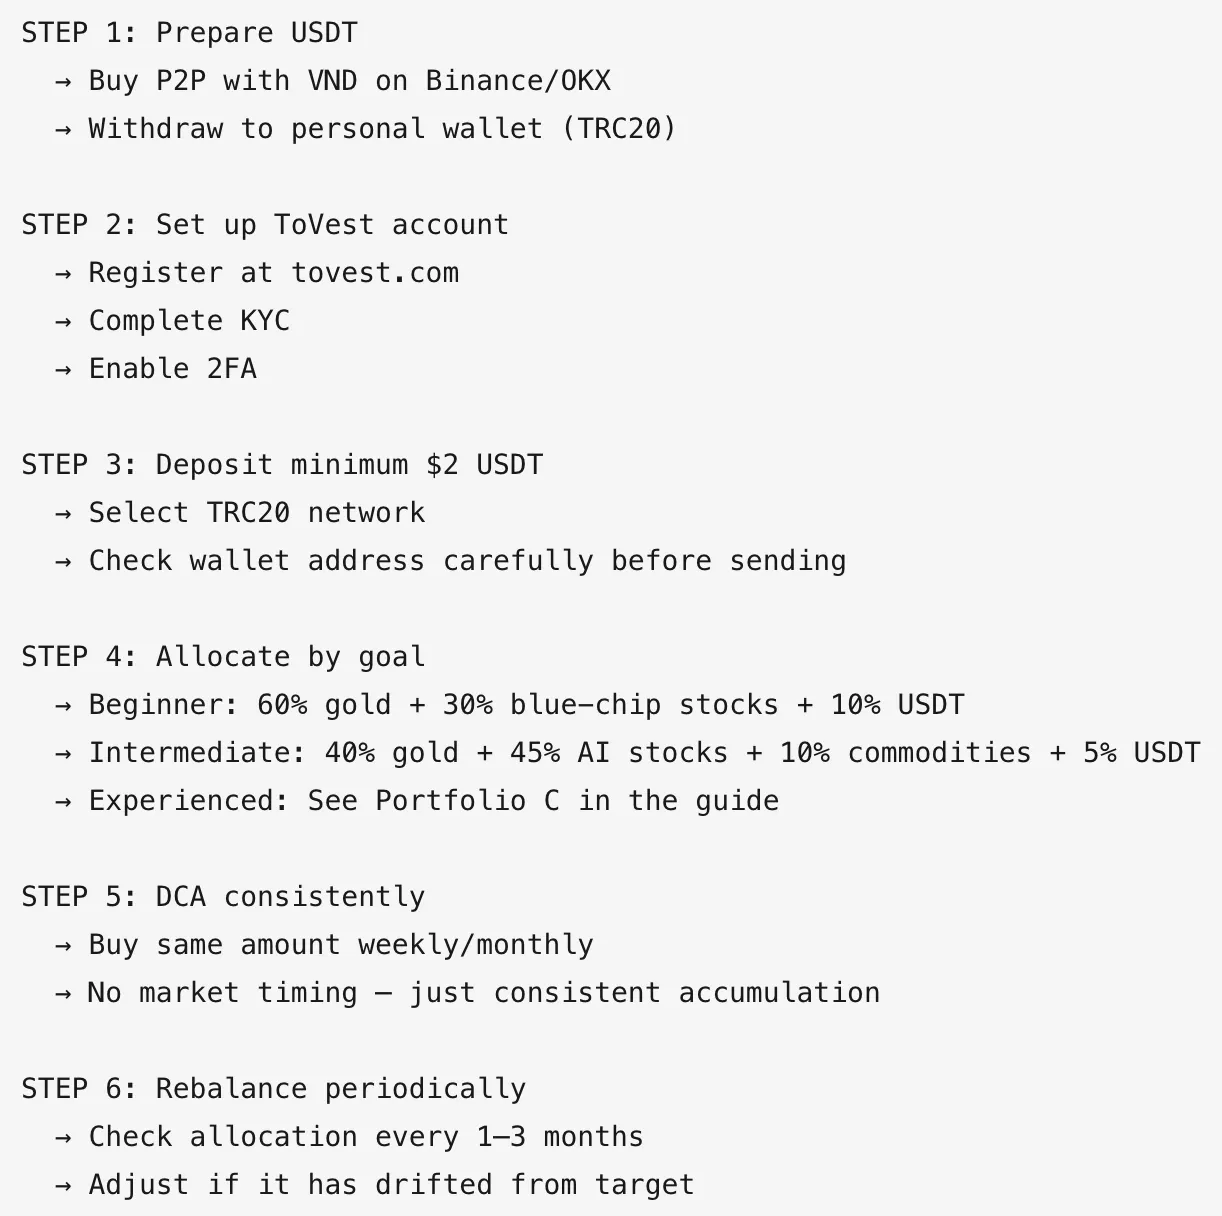Image resolution: width=1222 pixels, height=1216 pixels.
Task: Click the 'Check wallet address carefully' line
Action: 450,560
